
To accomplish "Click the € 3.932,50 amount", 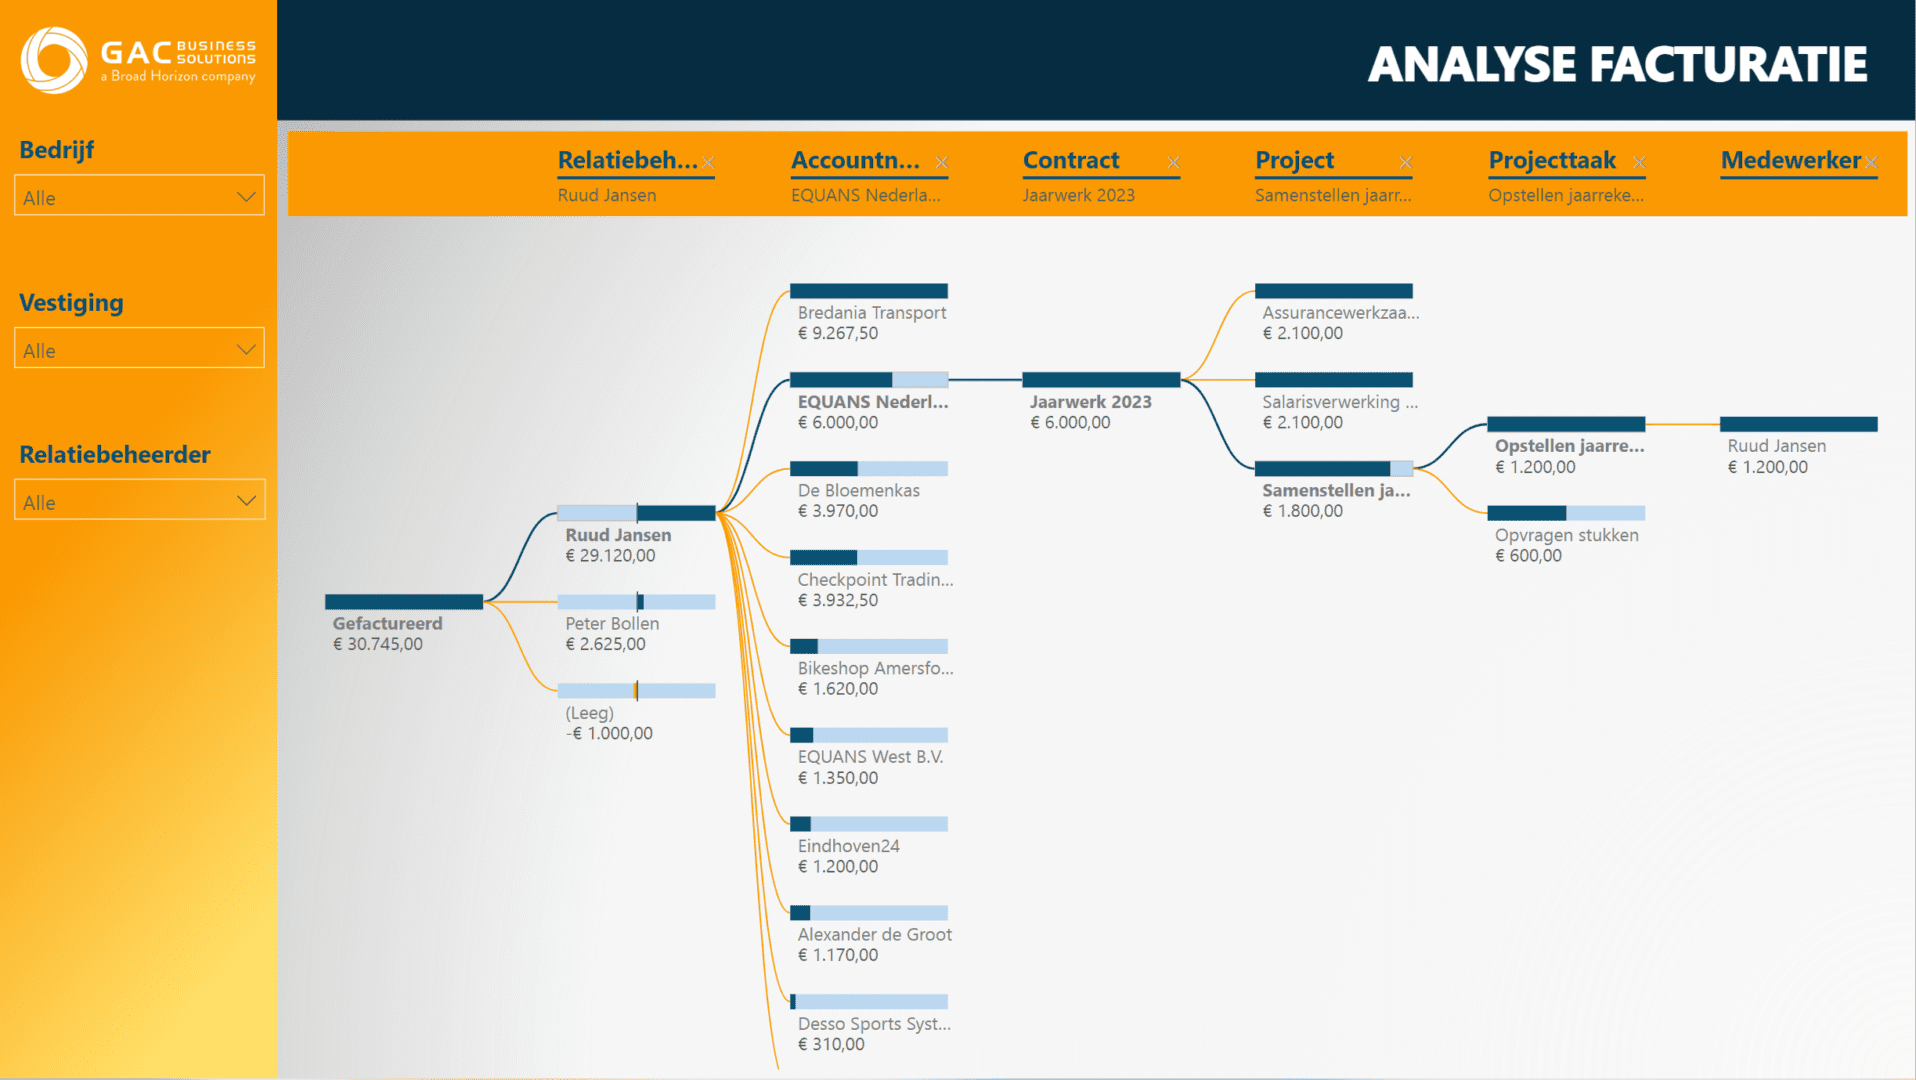I will tap(838, 601).
